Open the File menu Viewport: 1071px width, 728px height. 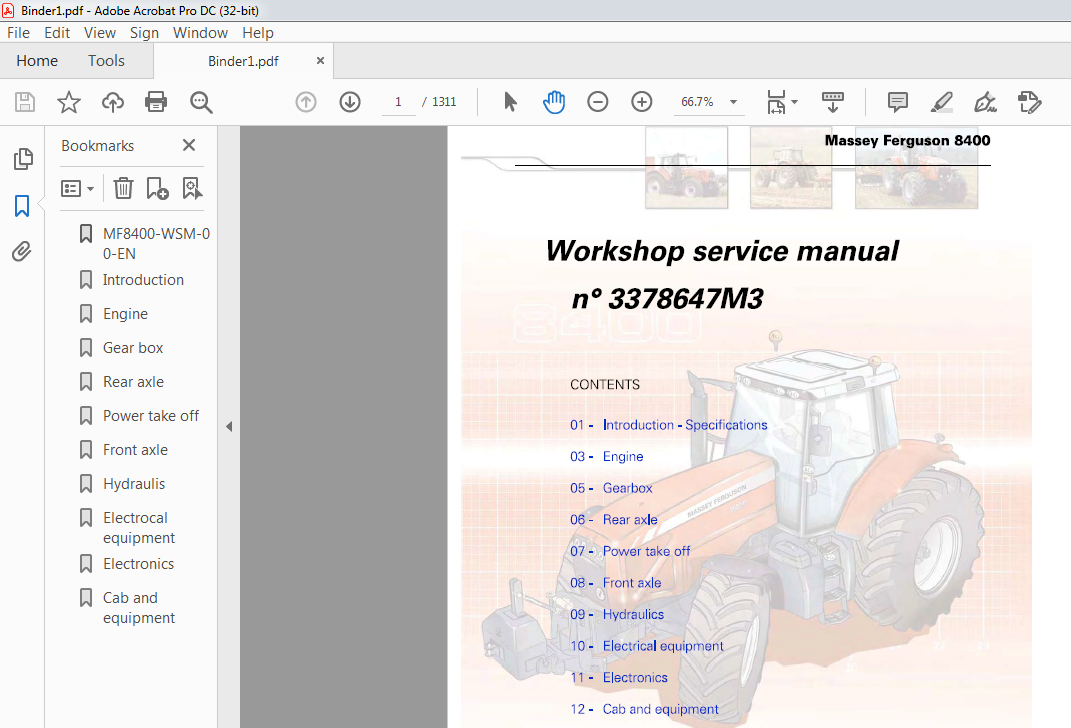(18, 33)
